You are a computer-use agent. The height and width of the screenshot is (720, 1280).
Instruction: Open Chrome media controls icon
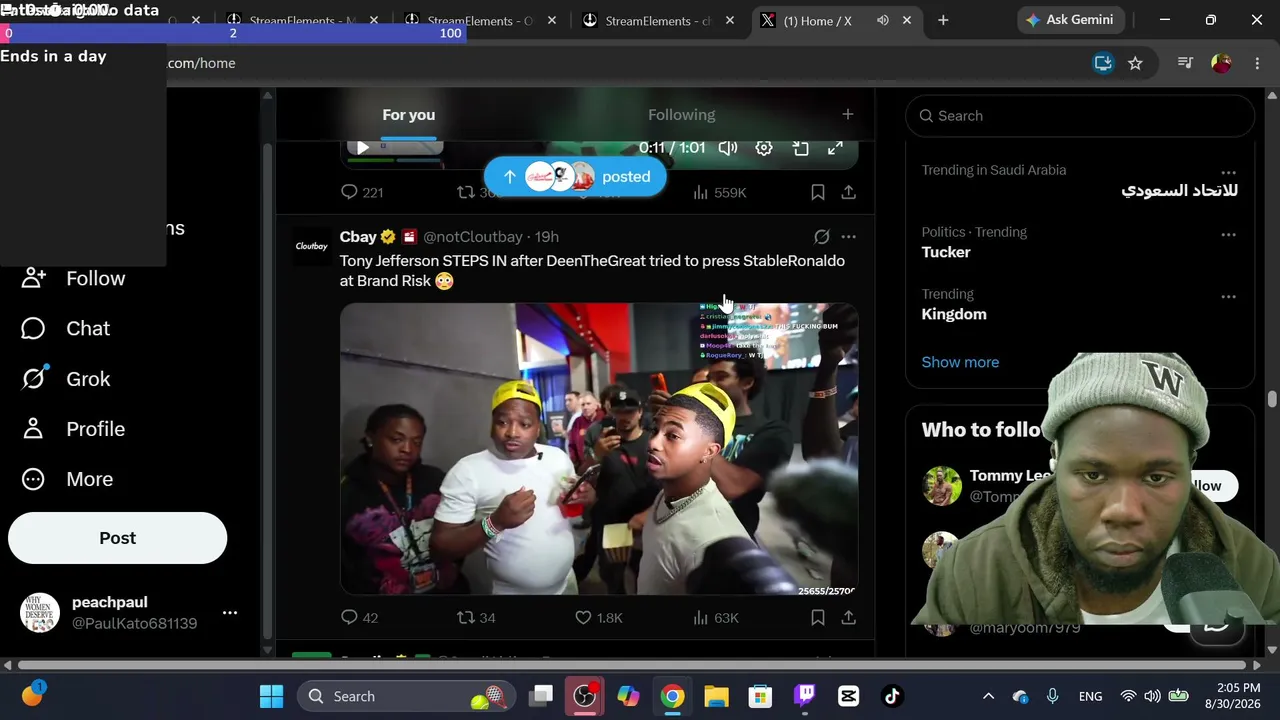pos(1185,63)
